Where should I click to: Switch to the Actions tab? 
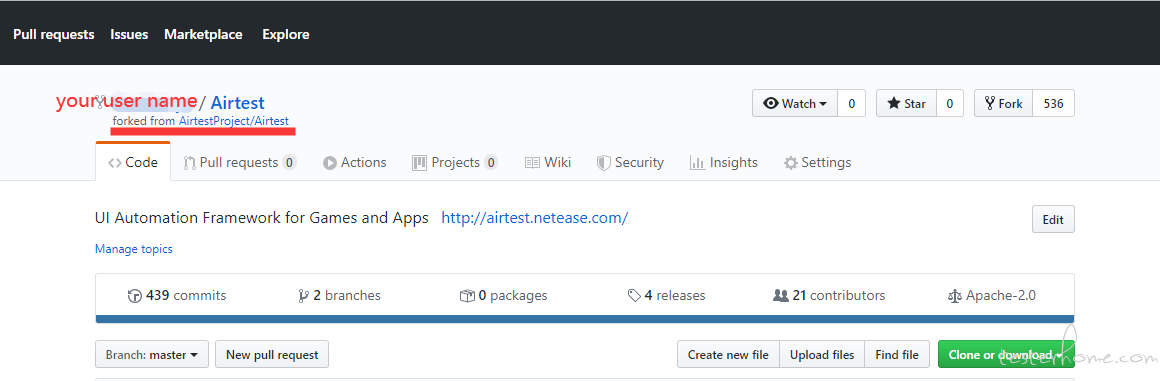point(354,163)
